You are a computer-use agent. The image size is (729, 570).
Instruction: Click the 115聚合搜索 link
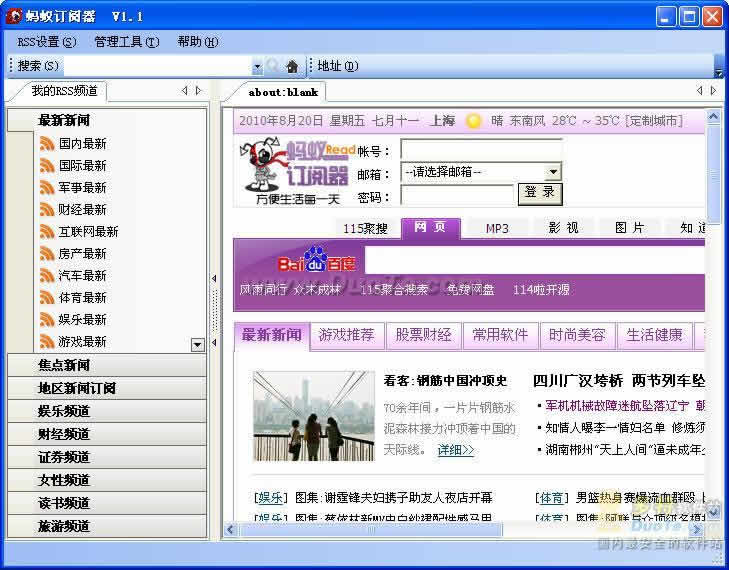coord(394,290)
